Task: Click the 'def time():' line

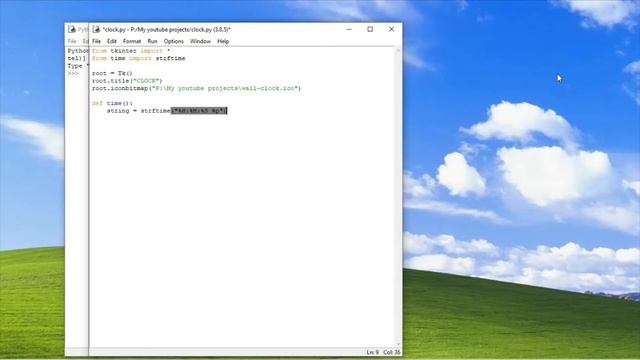Action: click(x=112, y=103)
